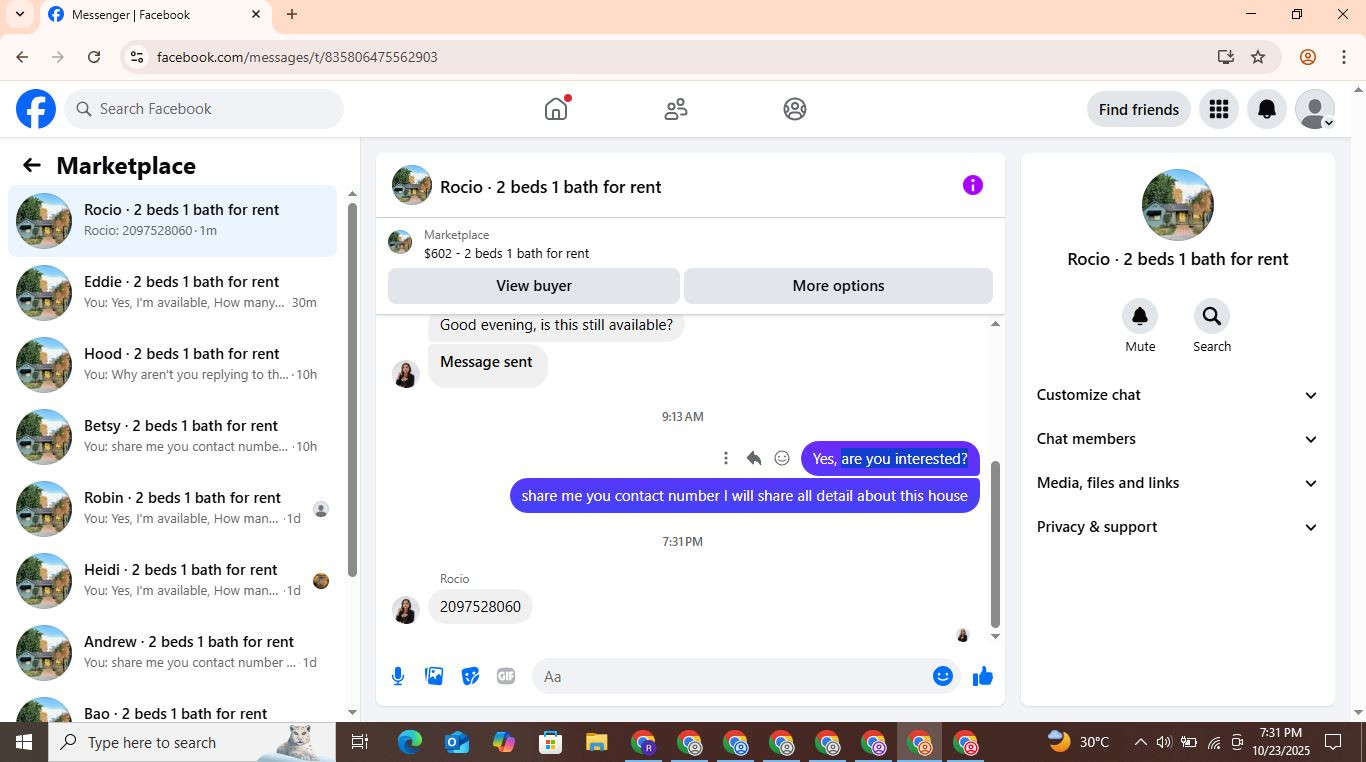
Task: Open the browser three-dot menu
Action: [x=1344, y=57]
